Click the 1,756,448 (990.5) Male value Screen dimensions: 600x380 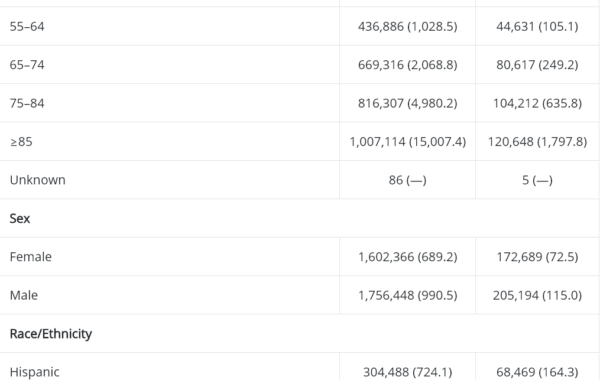(x=407, y=295)
